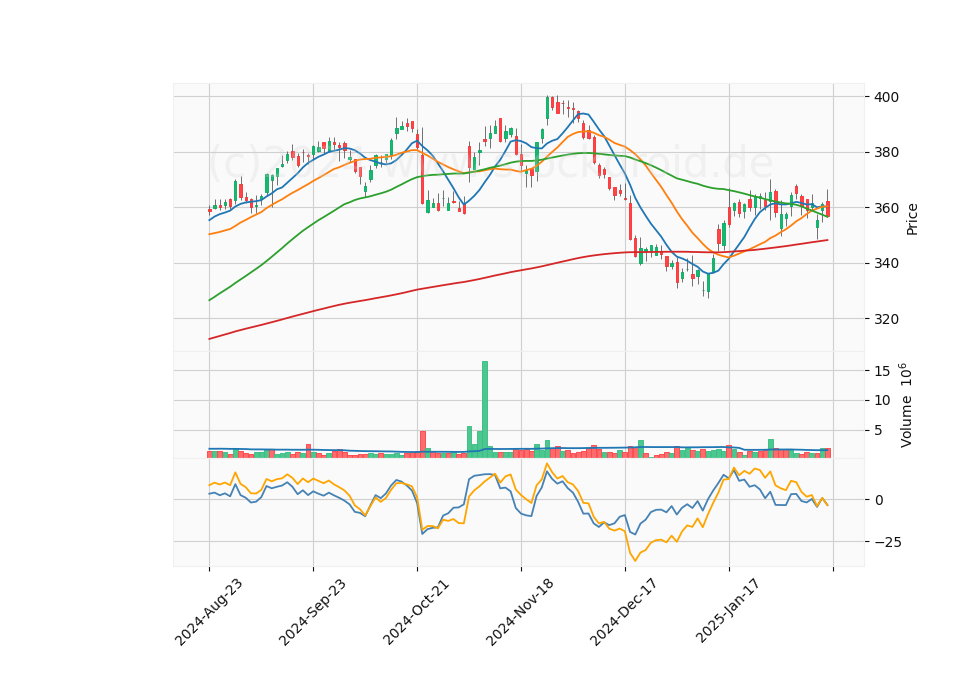Click the 0 oscillator axis value
Image resolution: width=960 pixels, height=690 pixels.
tap(879, 500)
